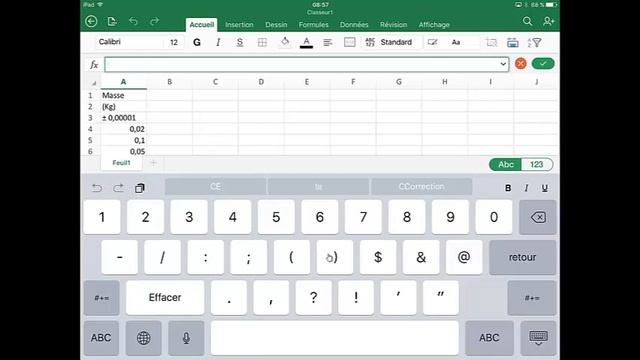
Task: Tap the merge cells icon
Action: point(350,42)
